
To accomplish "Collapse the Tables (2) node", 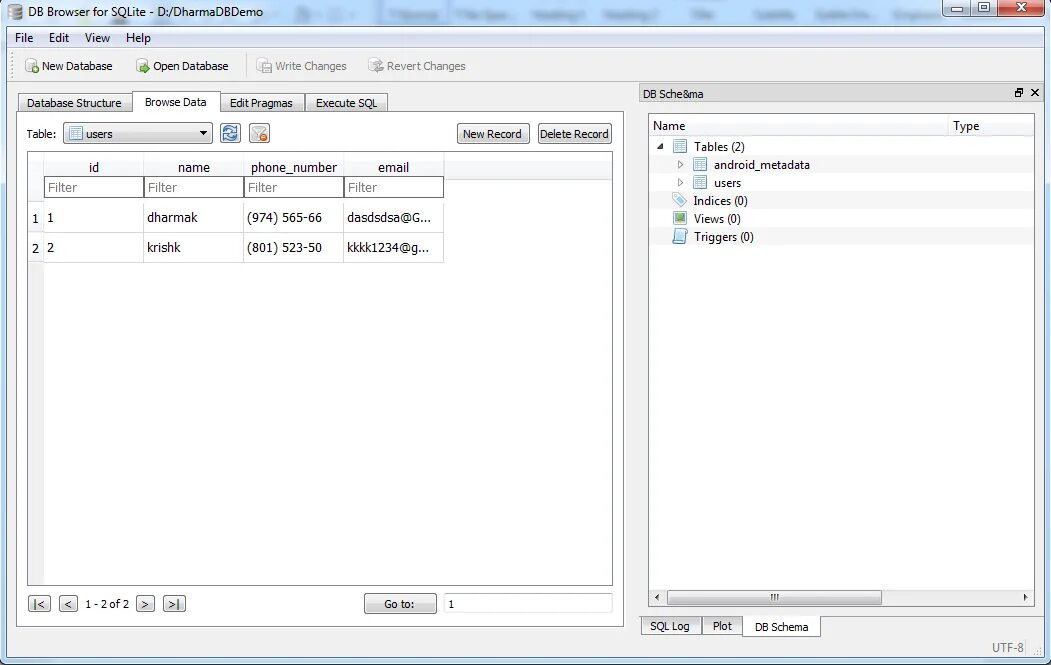I will click(660, 146).
